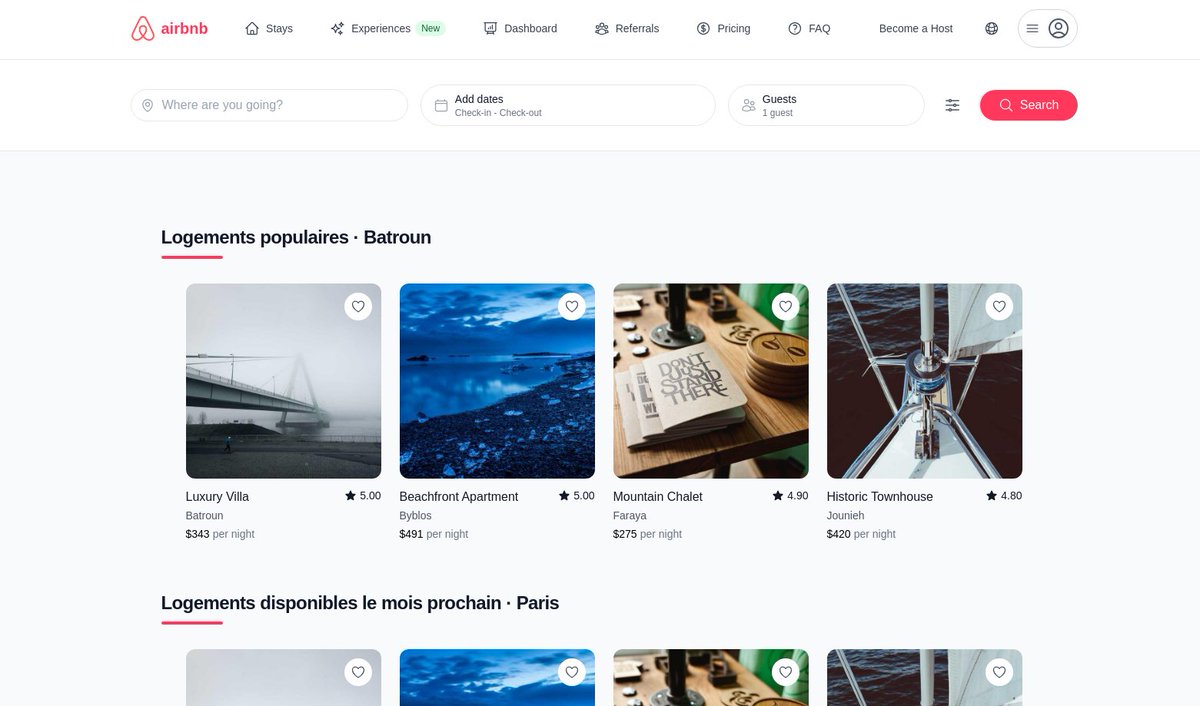Favorite the second Paris section listing
The height and width of the screenshot is (706, 1200).
pyautogui.click(x=572, y=673)
